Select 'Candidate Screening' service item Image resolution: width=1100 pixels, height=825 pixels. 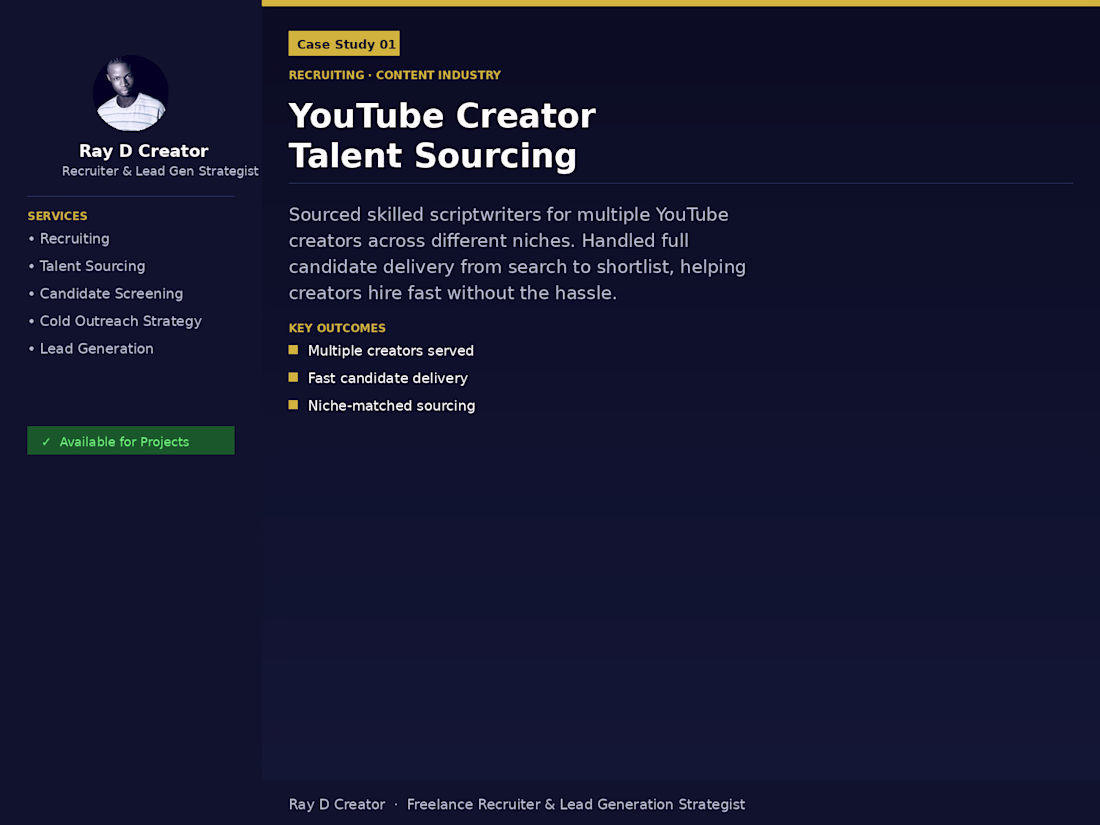coord(111,293)
